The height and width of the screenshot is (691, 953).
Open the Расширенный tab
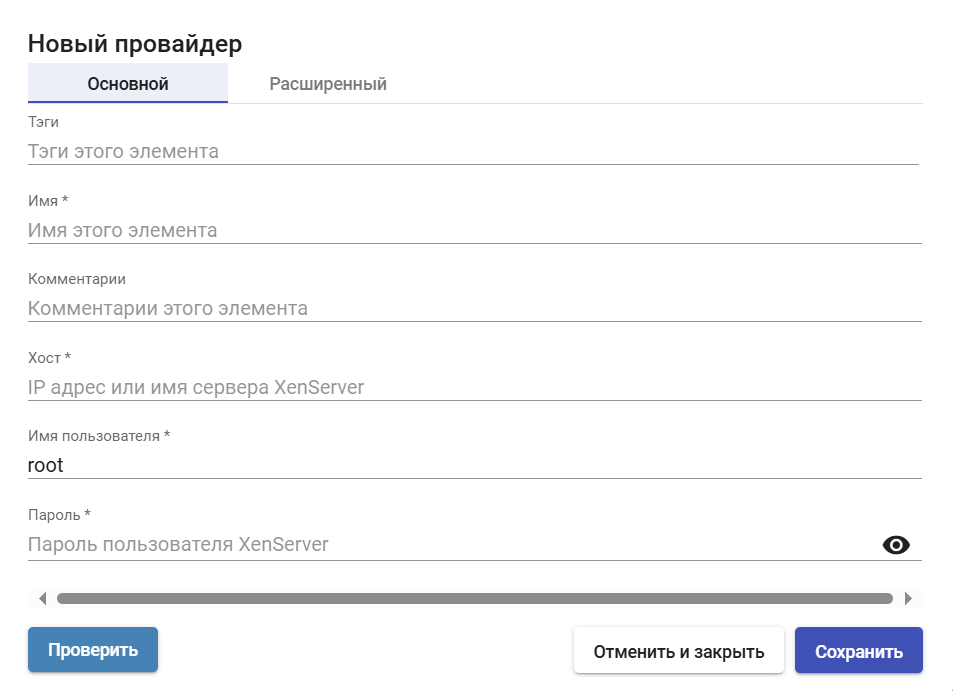click(x=328, y=84)
